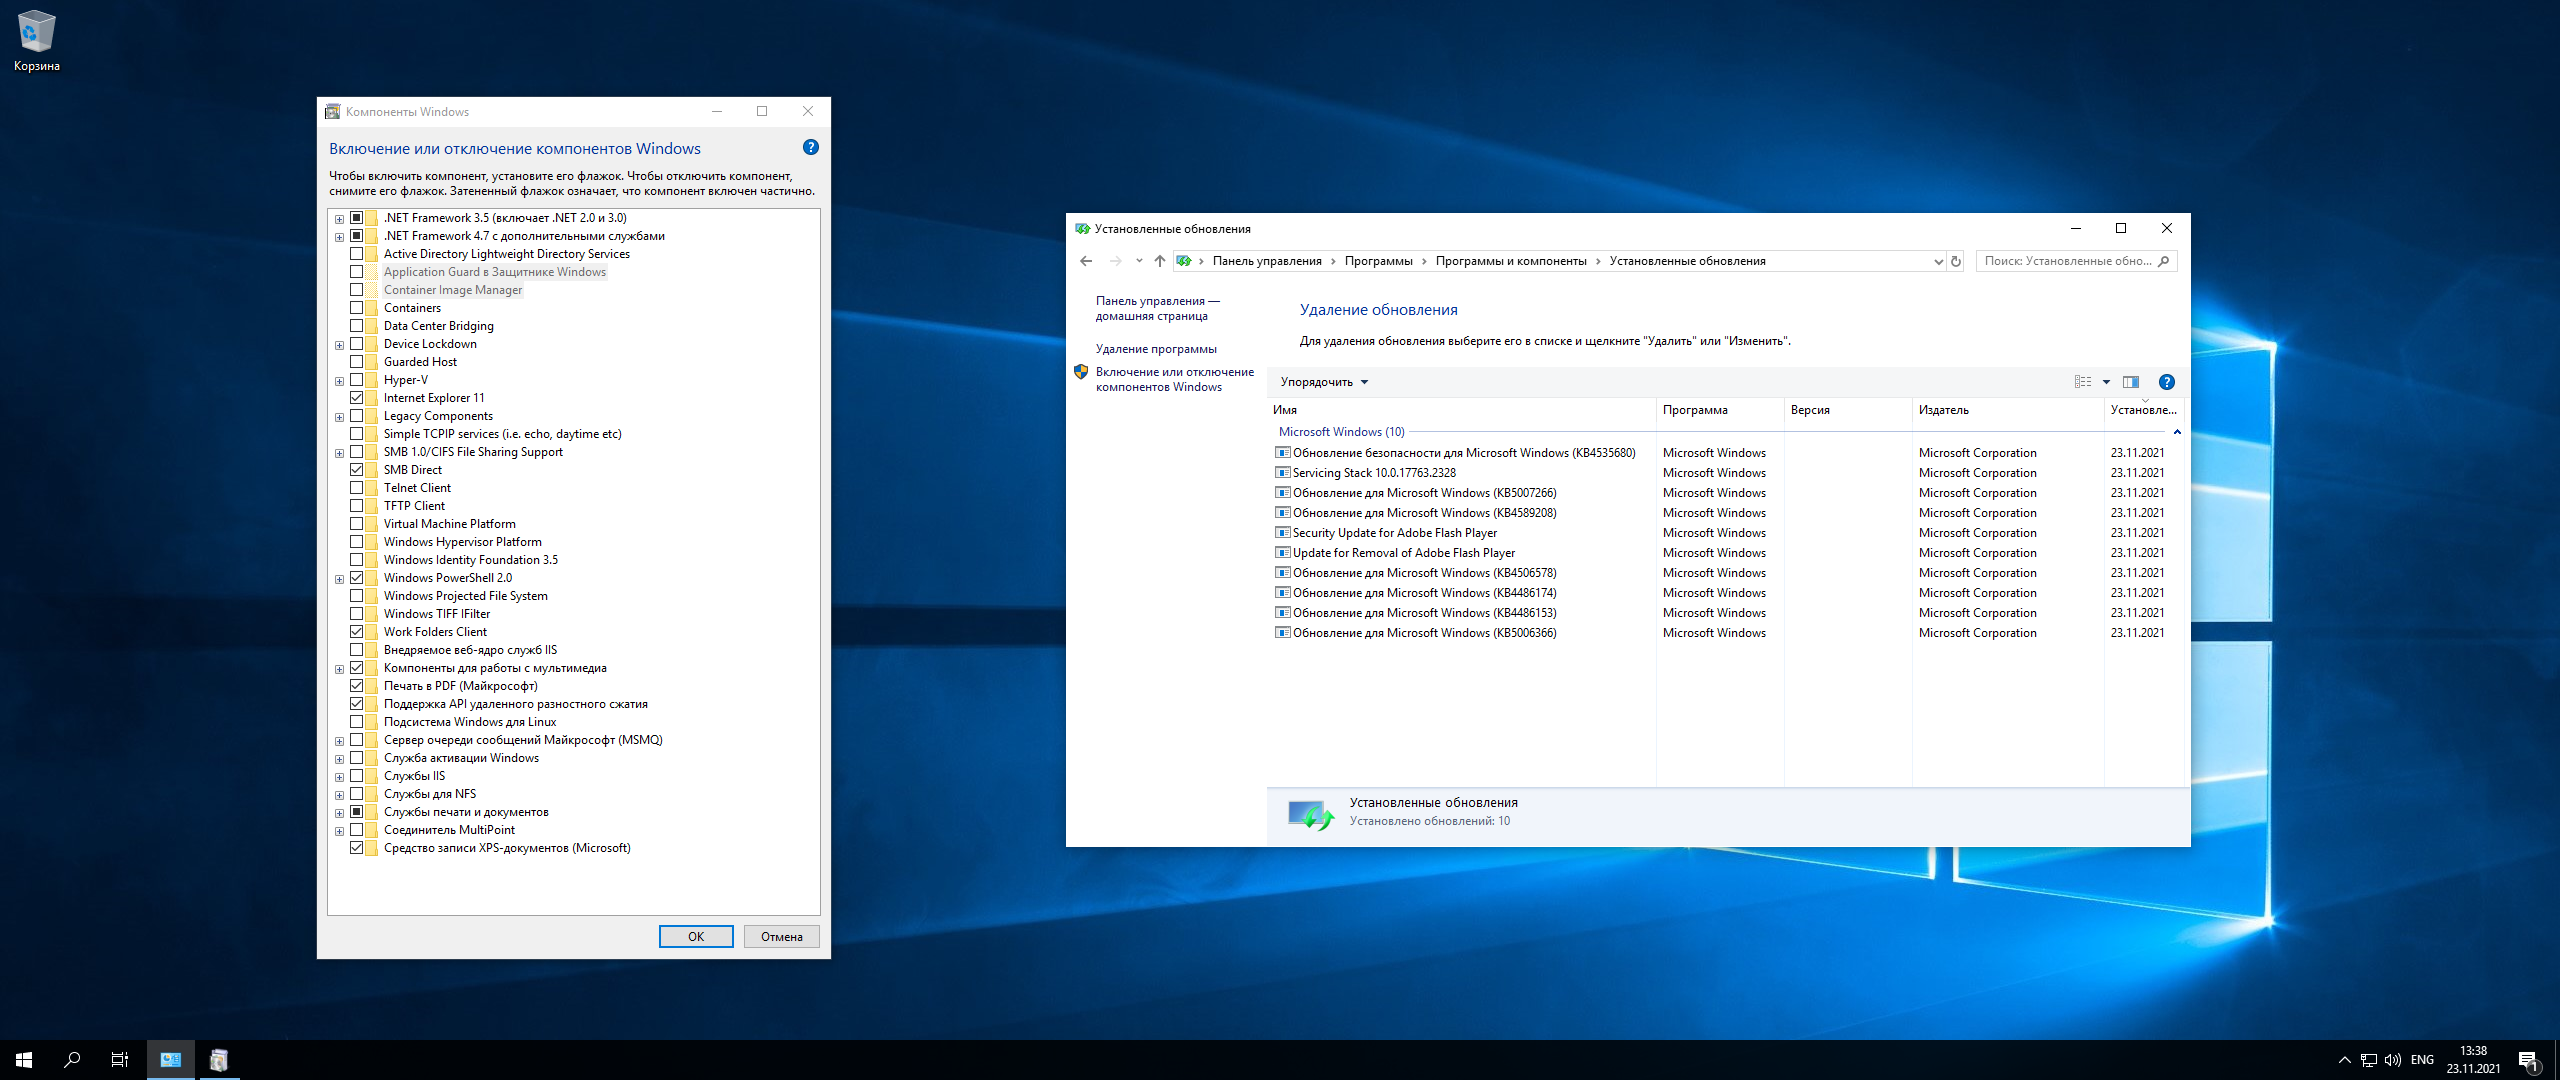The height and width of the screenshot is (1080, 2560).
Task: Click the network icon in system tray
Action: (x=2369, y=1060)
